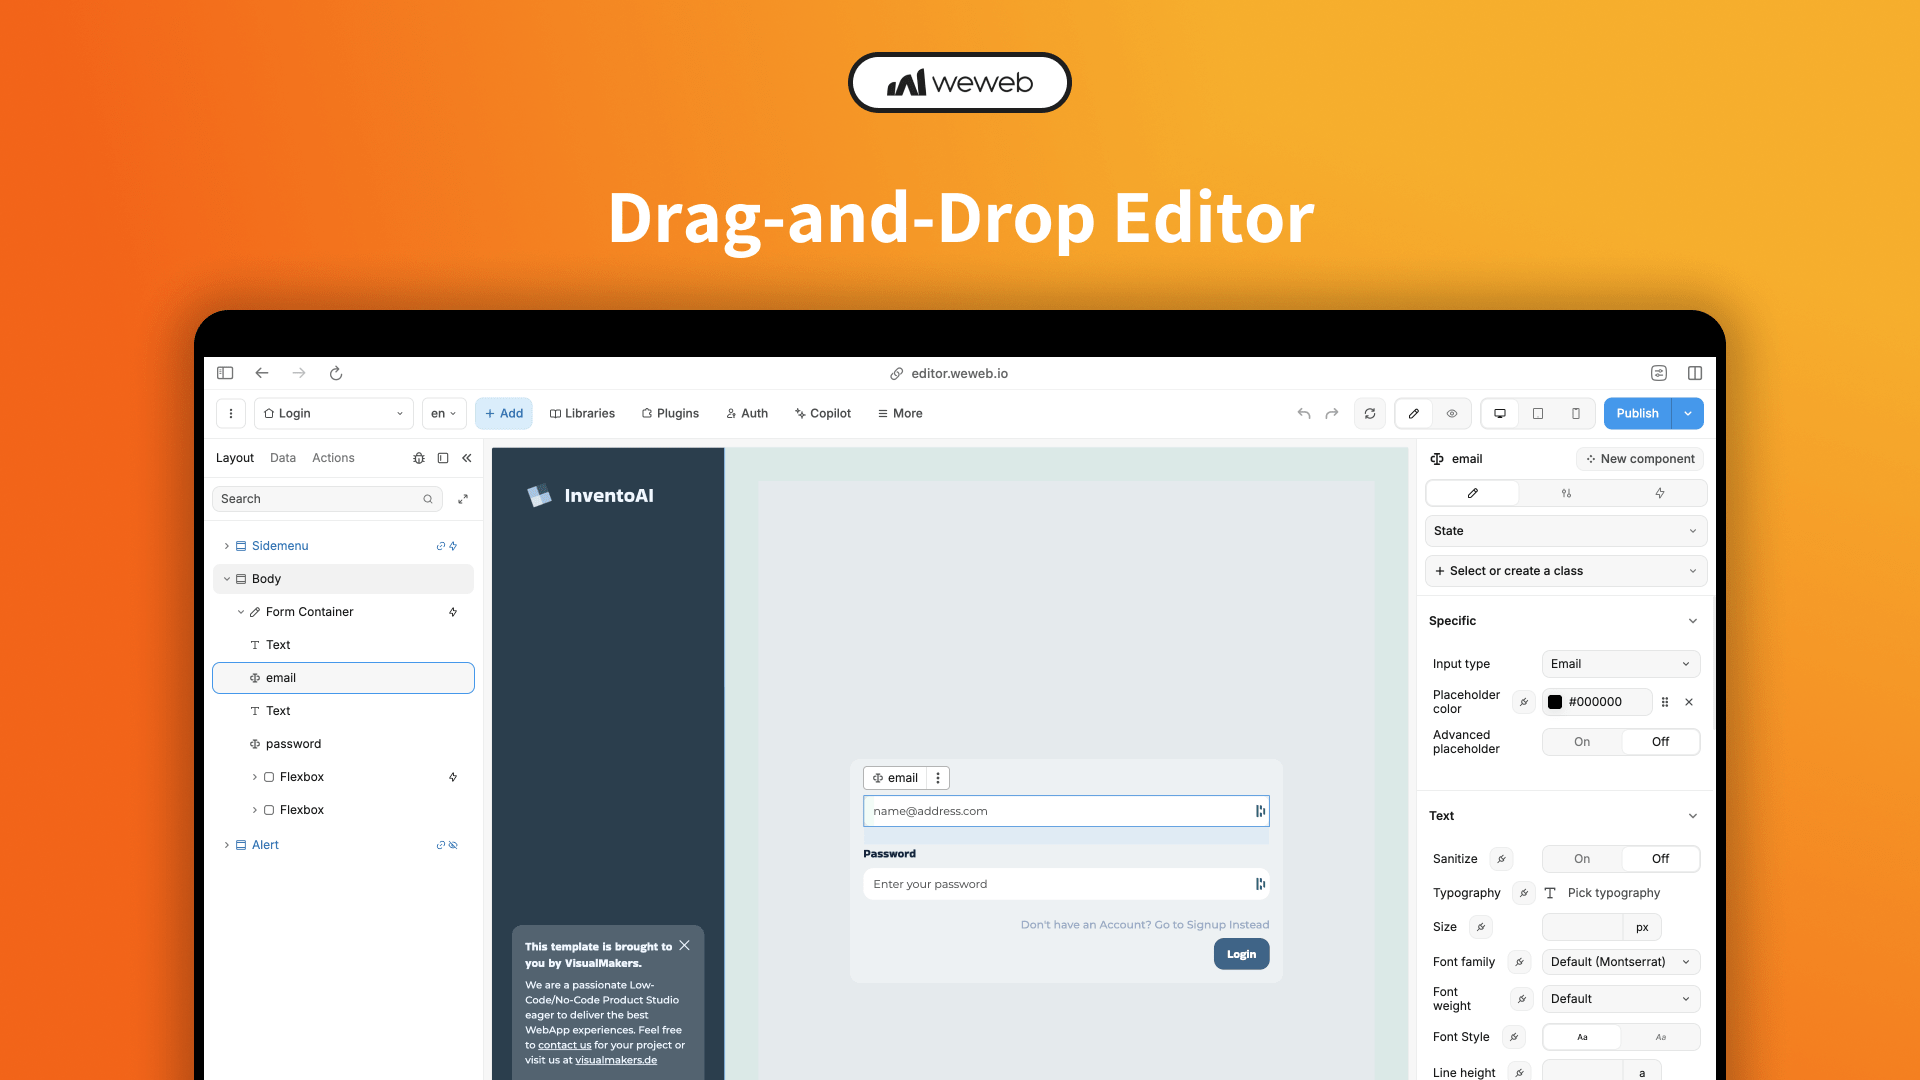1920x1080 pixels.
Task: Click bind icon next to Sanitize
Action: tap(1501, 859)
